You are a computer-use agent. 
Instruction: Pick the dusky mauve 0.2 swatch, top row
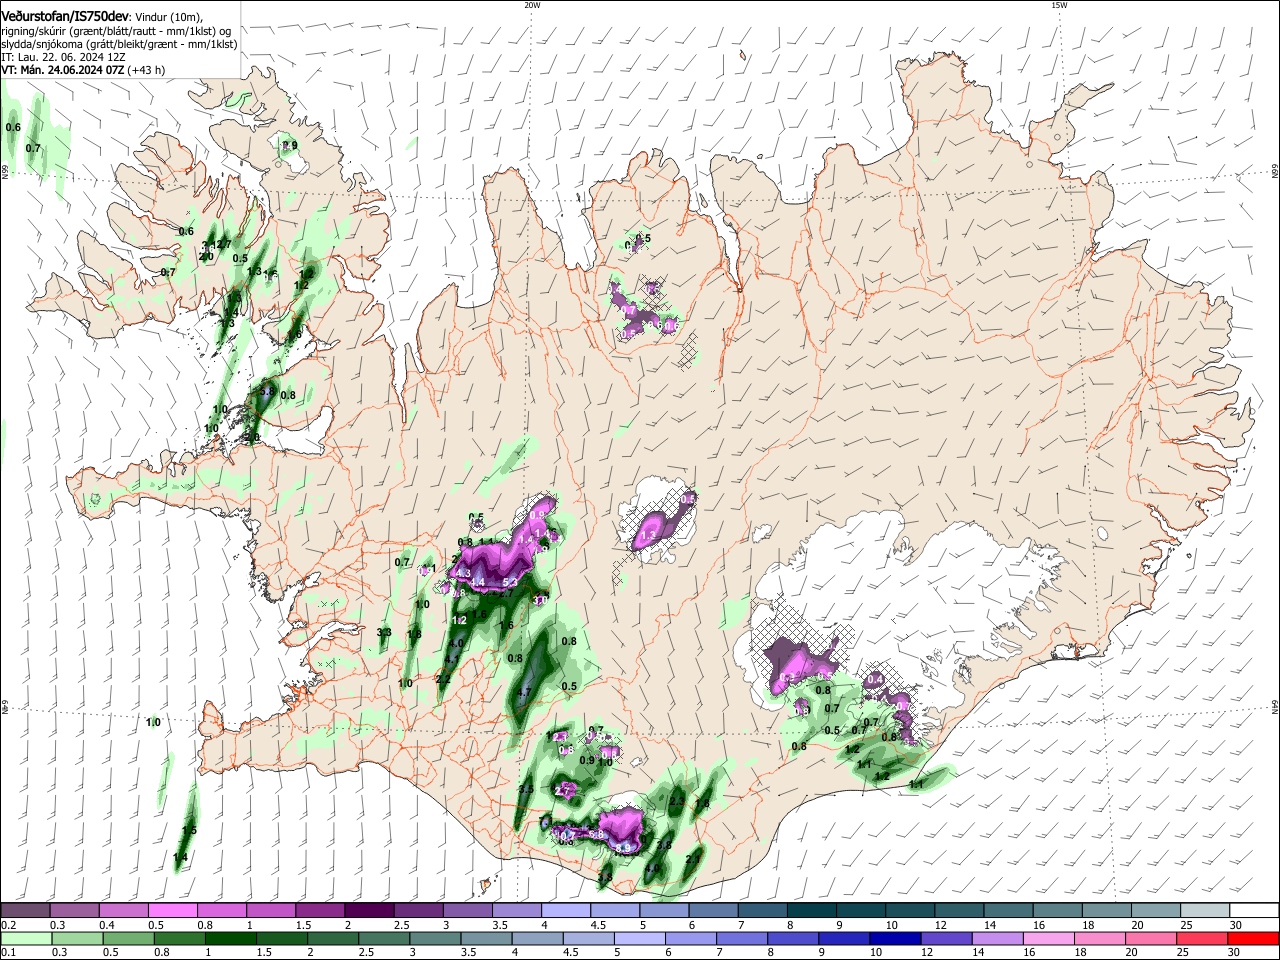point(25,910)
